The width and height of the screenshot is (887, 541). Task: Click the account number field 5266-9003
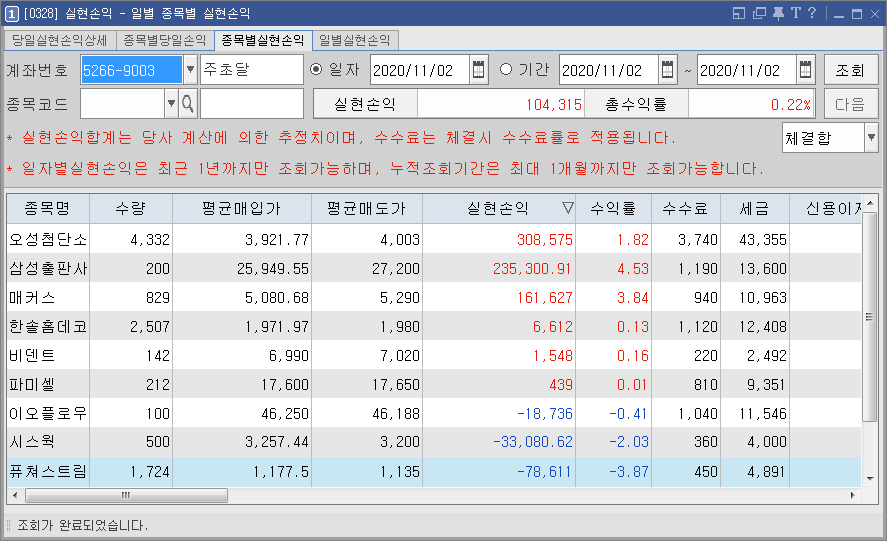(131, 70)
